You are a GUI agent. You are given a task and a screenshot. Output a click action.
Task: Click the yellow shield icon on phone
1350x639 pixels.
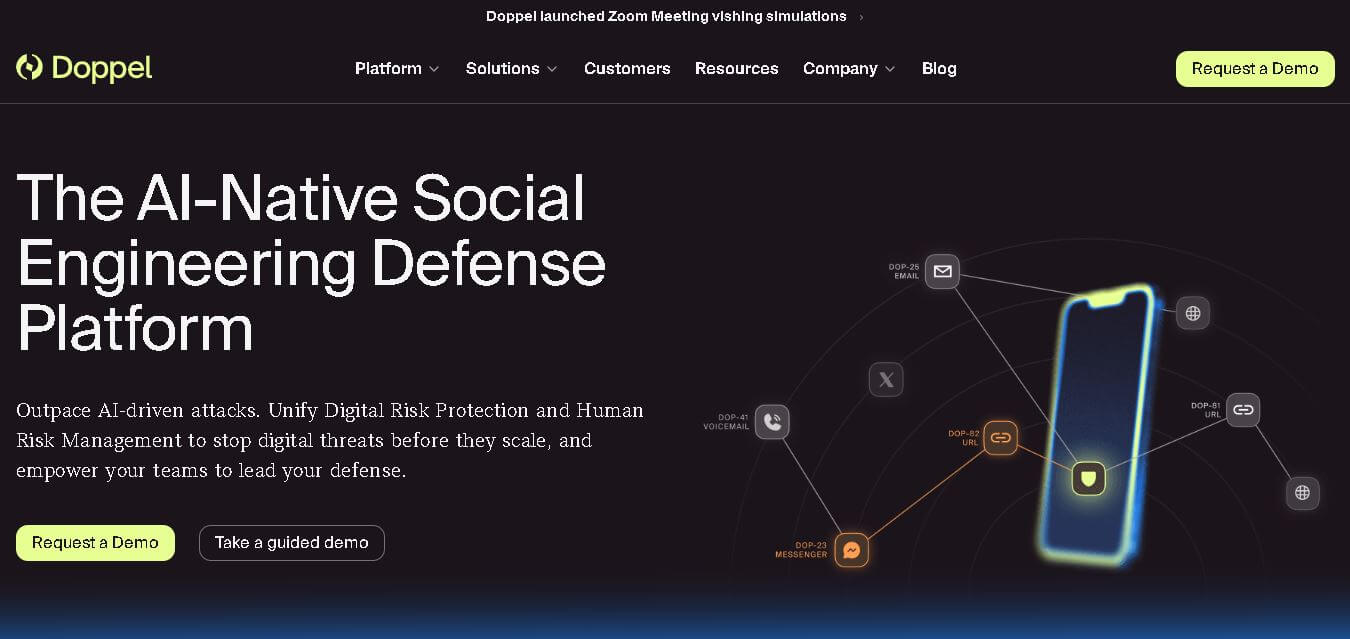1089,478
